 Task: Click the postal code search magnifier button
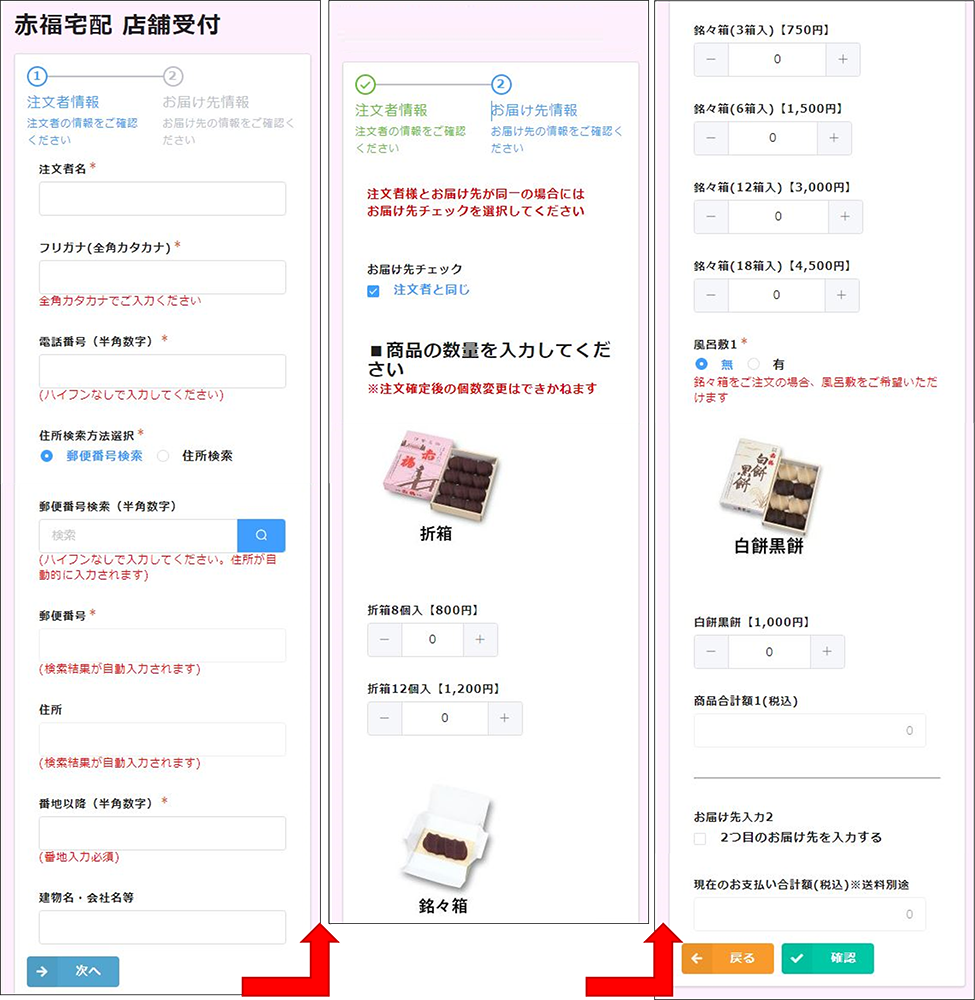coord(261,535)
